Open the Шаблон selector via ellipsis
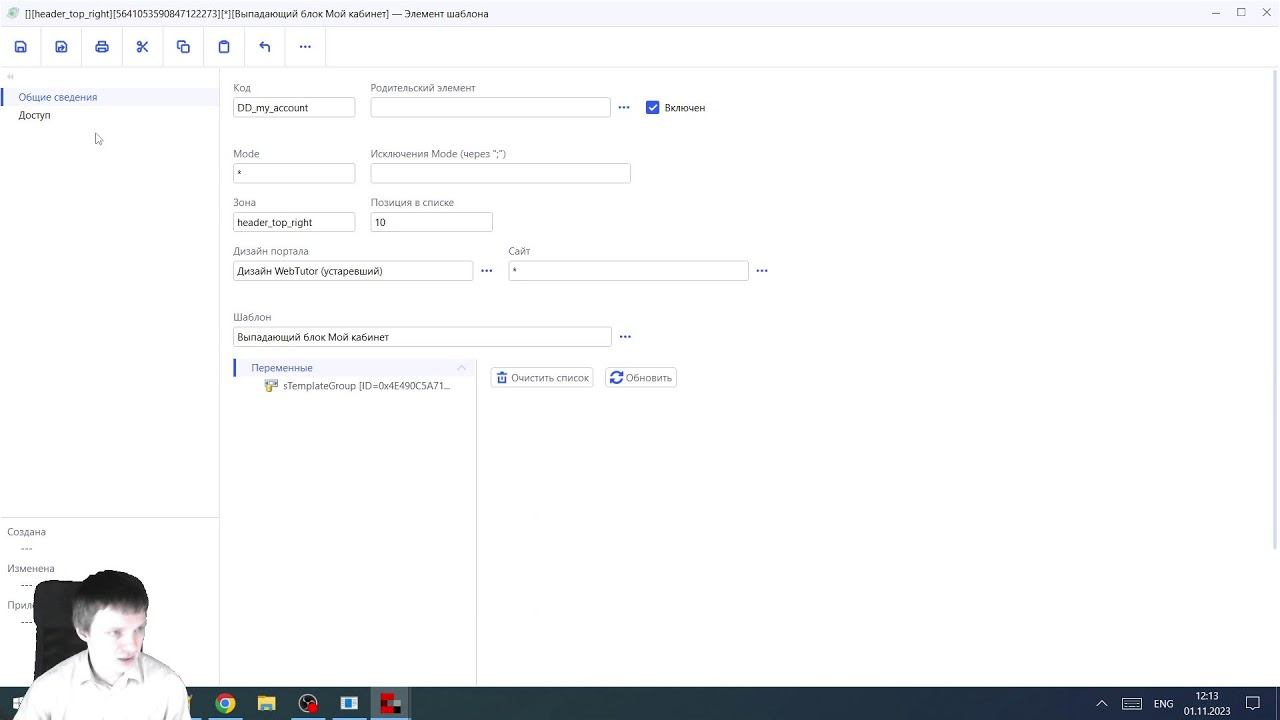Screen dimensions: 1280x720 [x=625, y=337]
